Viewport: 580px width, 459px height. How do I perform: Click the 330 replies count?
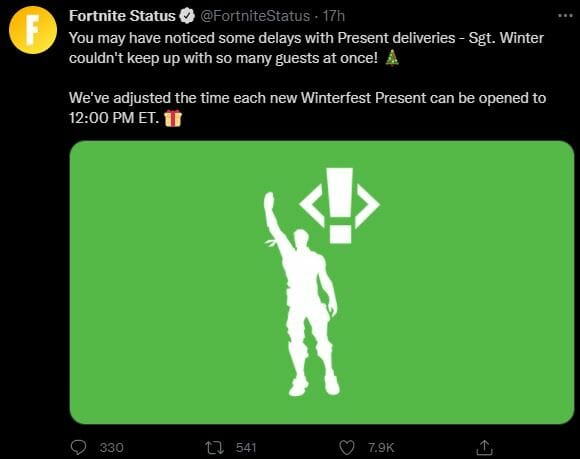pyautogui.click(x=111, y=448)
